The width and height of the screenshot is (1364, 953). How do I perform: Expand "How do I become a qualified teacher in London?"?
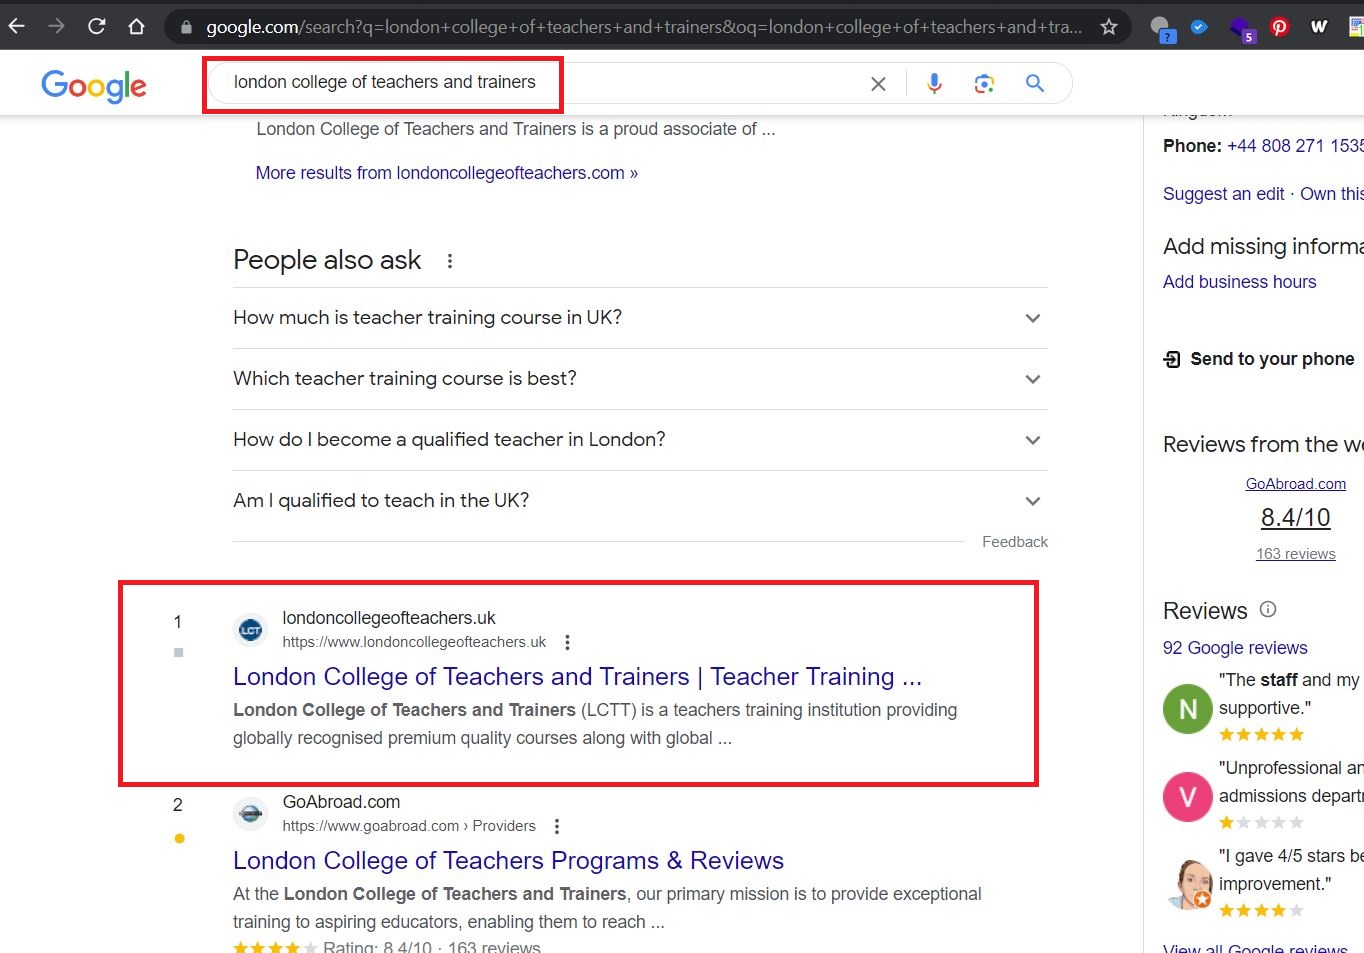pyautogui.click(x=1033, y=440)
